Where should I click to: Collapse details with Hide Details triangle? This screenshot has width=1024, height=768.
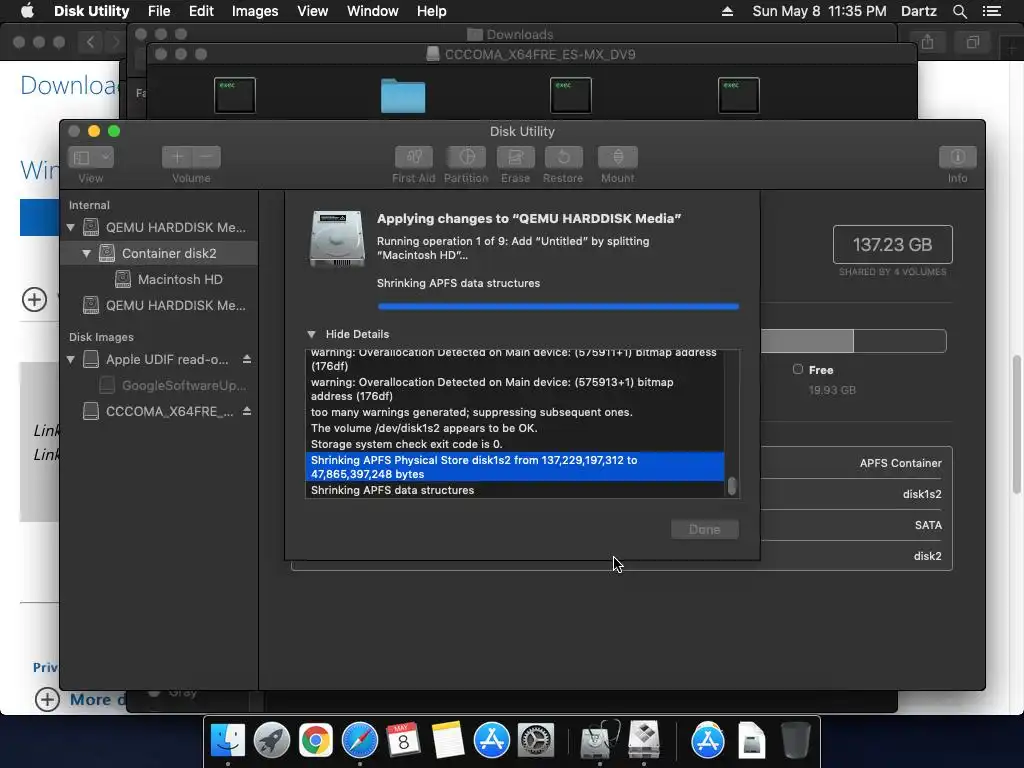tap(312, 334)
